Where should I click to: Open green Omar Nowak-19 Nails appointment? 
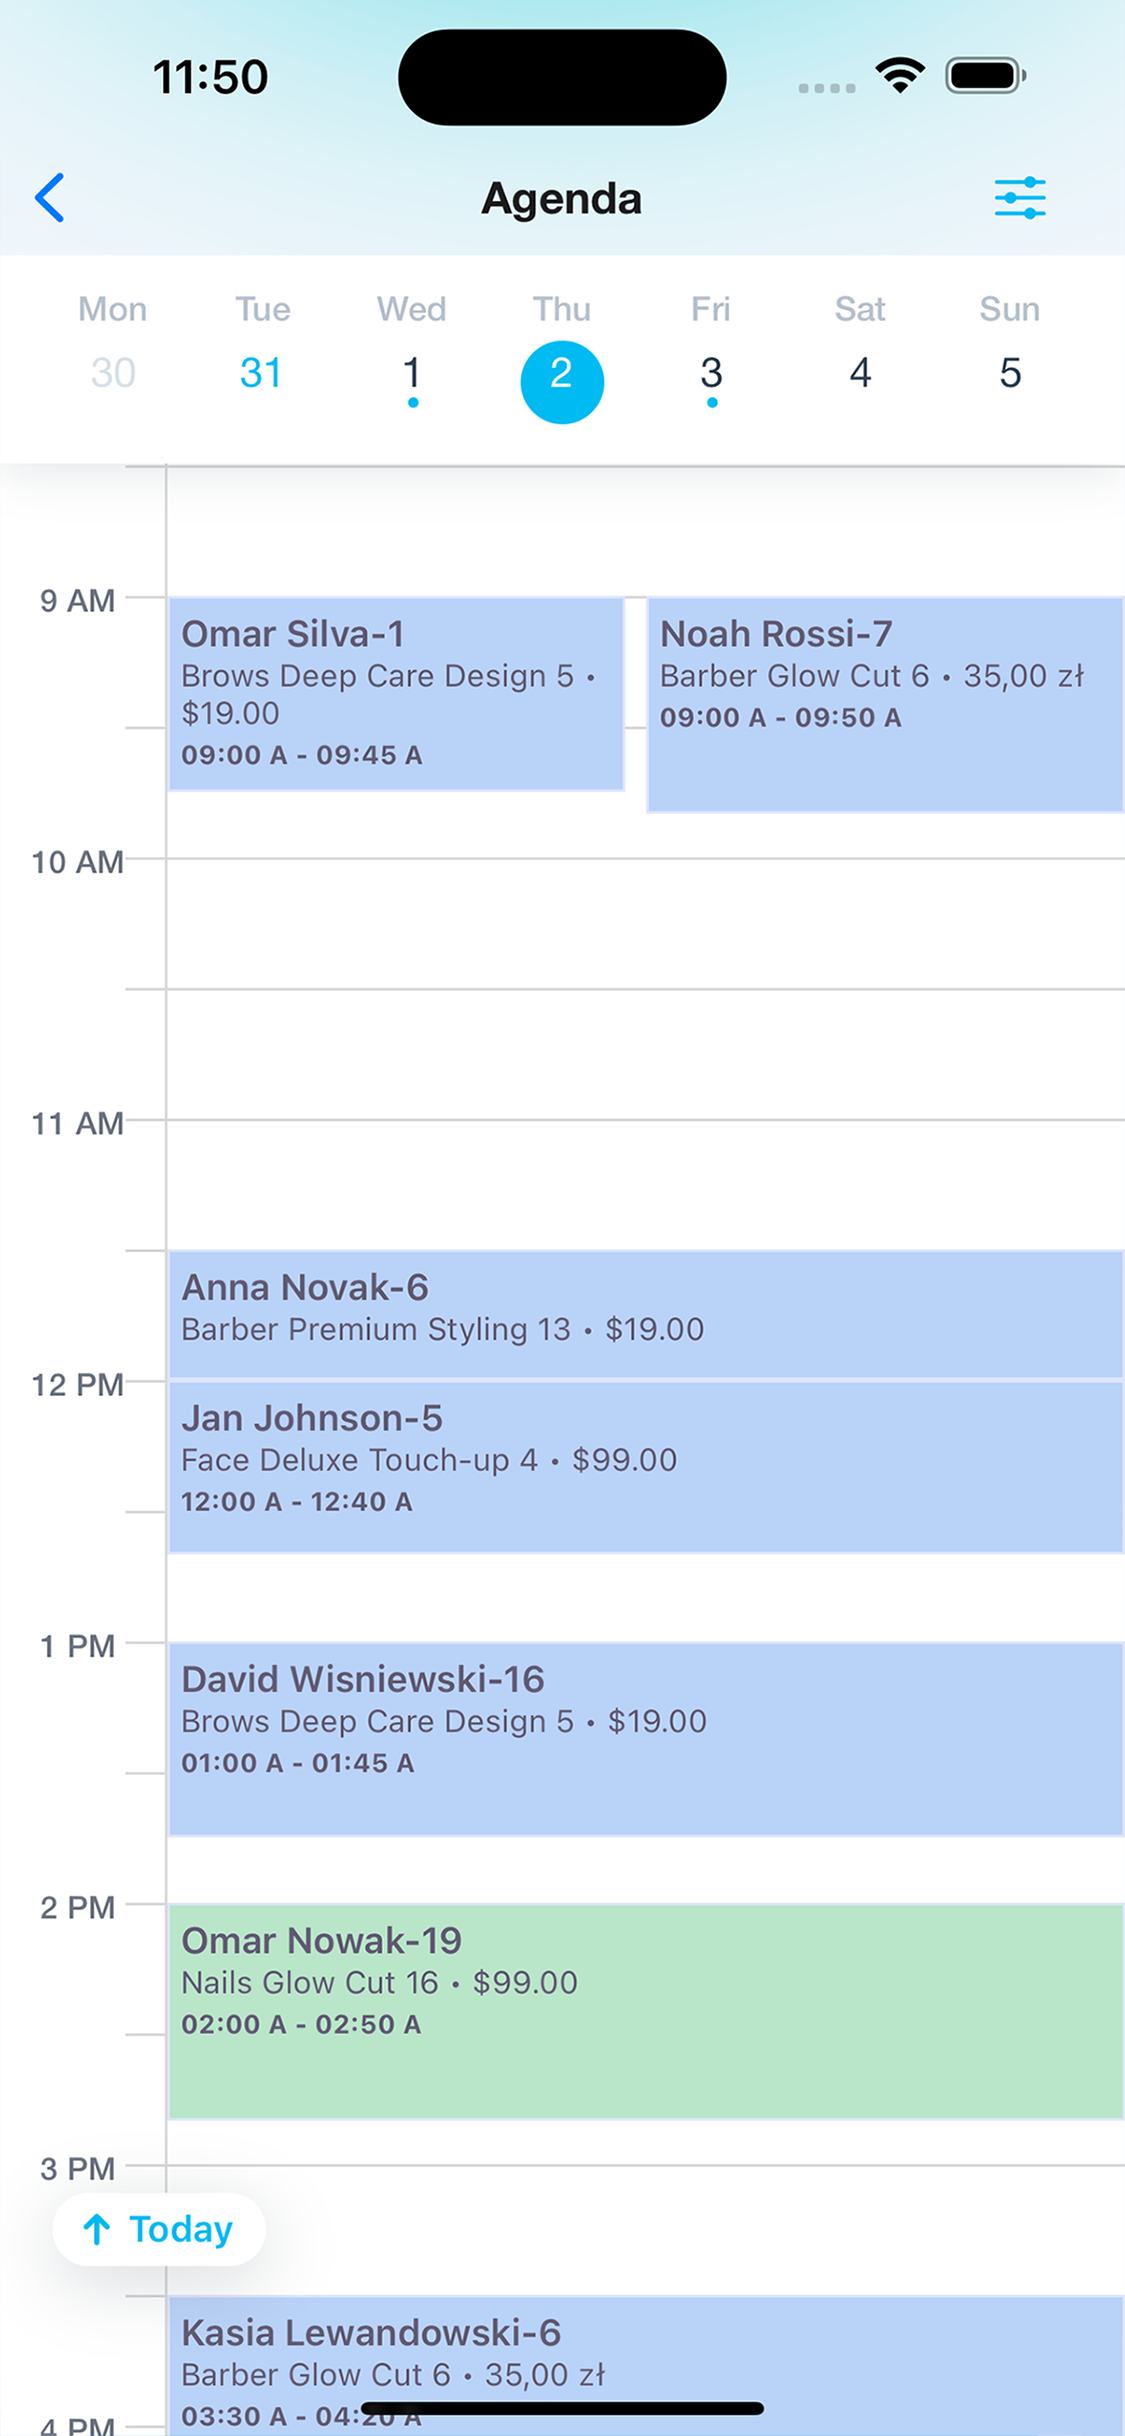pos(646,2011)
